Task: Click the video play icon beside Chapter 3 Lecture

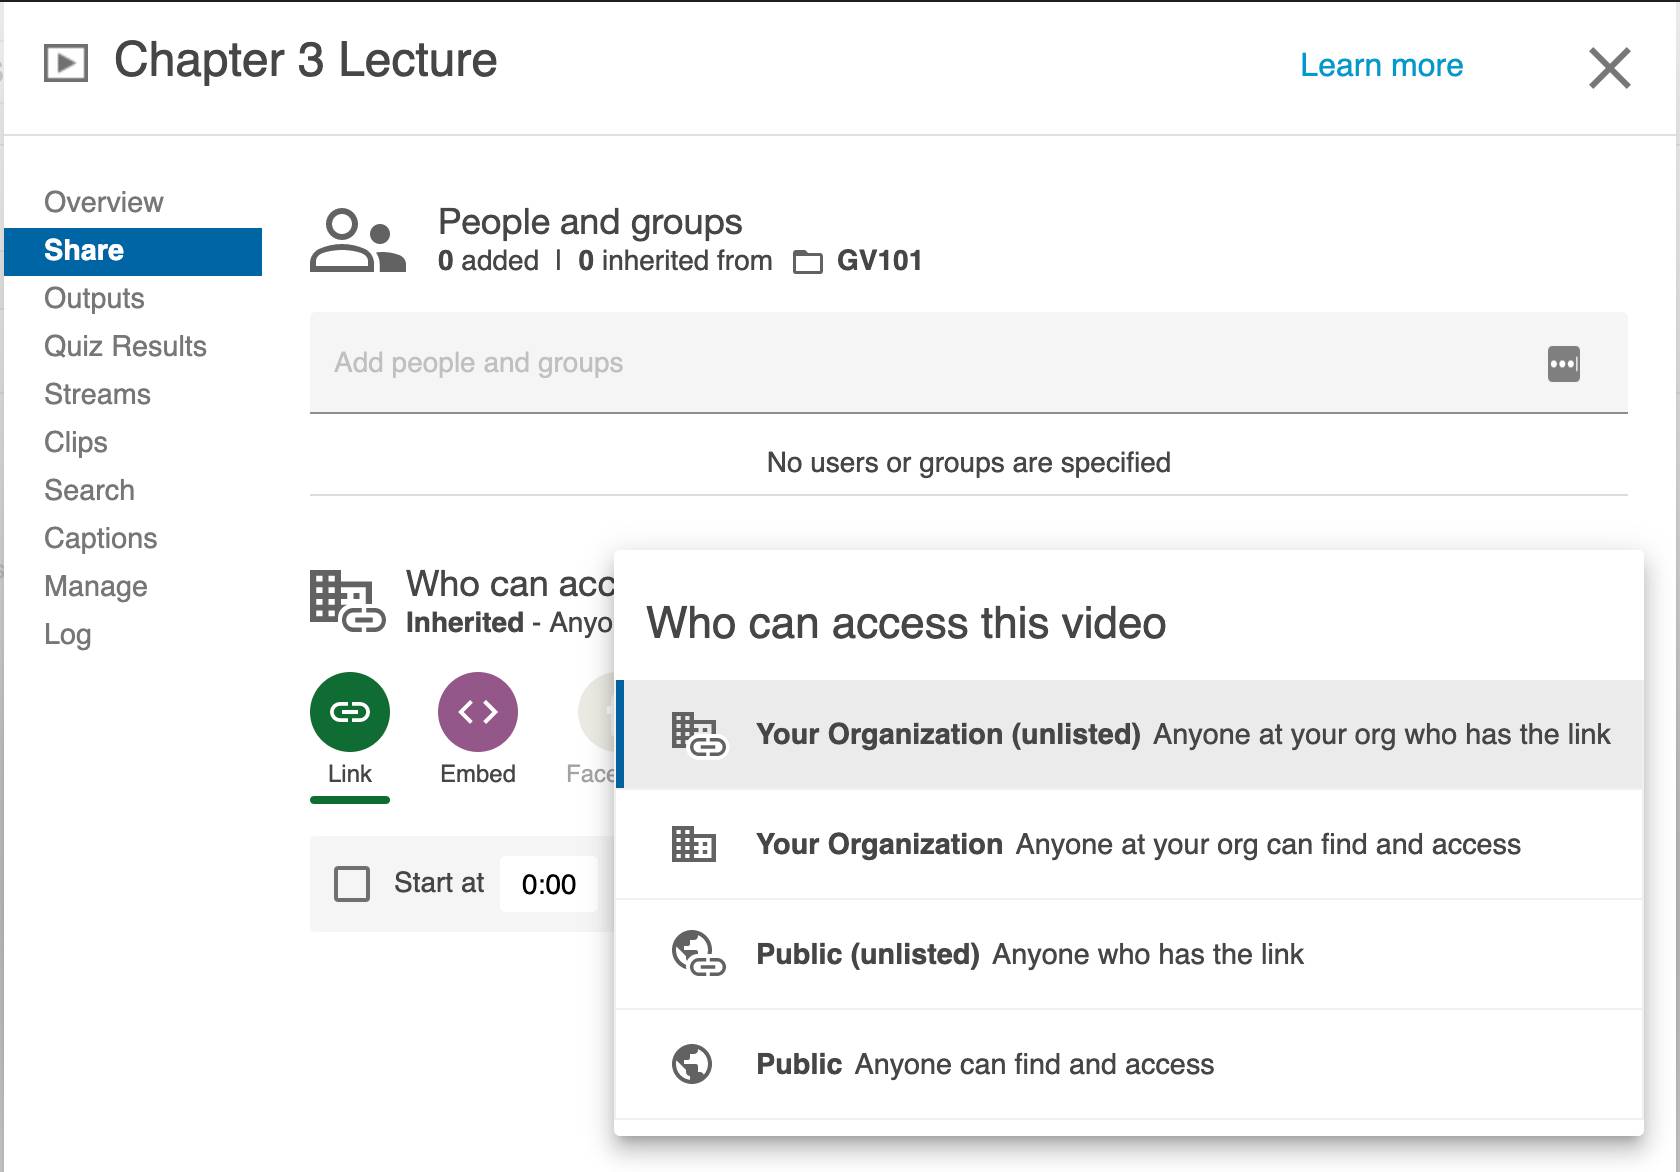Action: pos(66,63)
